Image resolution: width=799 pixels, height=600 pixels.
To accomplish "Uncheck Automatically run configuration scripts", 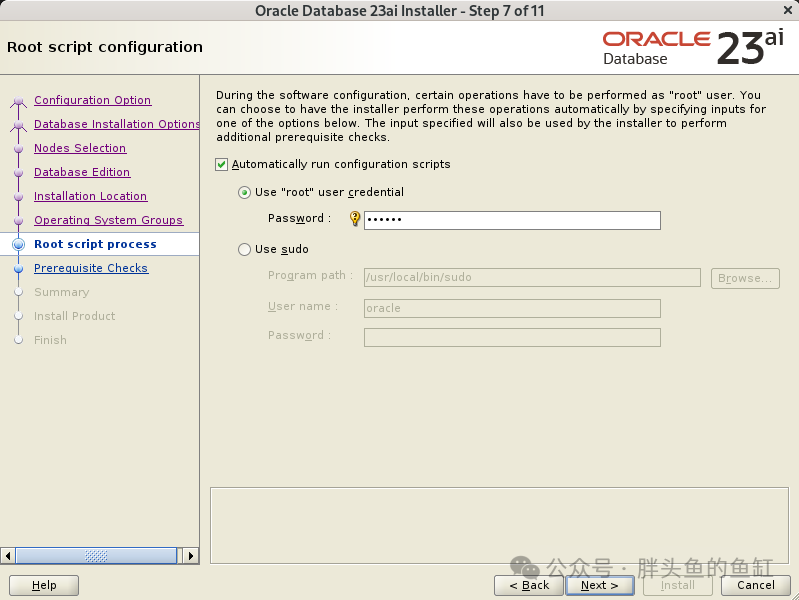I will (x=221, y=165).
